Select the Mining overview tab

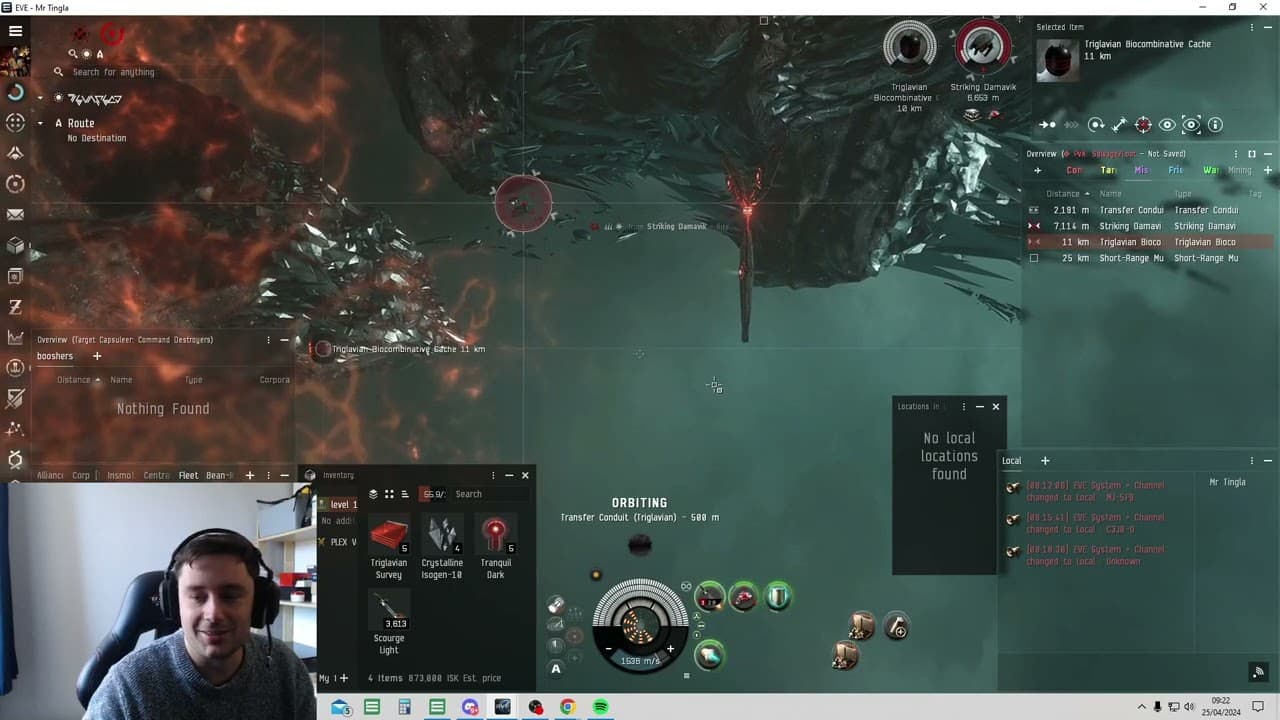pos(1239,170)
